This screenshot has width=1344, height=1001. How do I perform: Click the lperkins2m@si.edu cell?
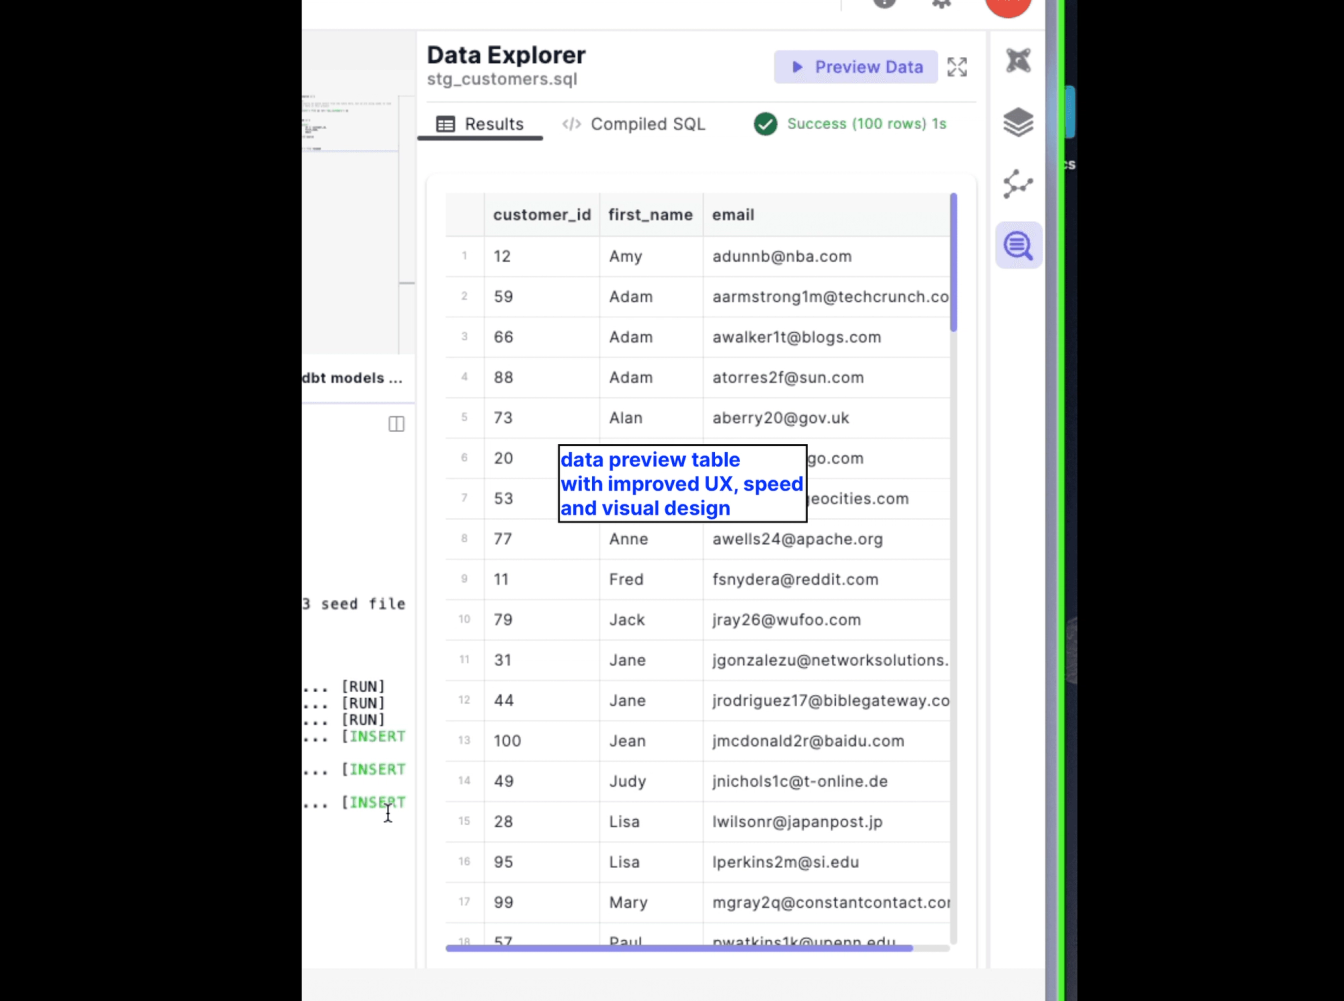point(826,862)
